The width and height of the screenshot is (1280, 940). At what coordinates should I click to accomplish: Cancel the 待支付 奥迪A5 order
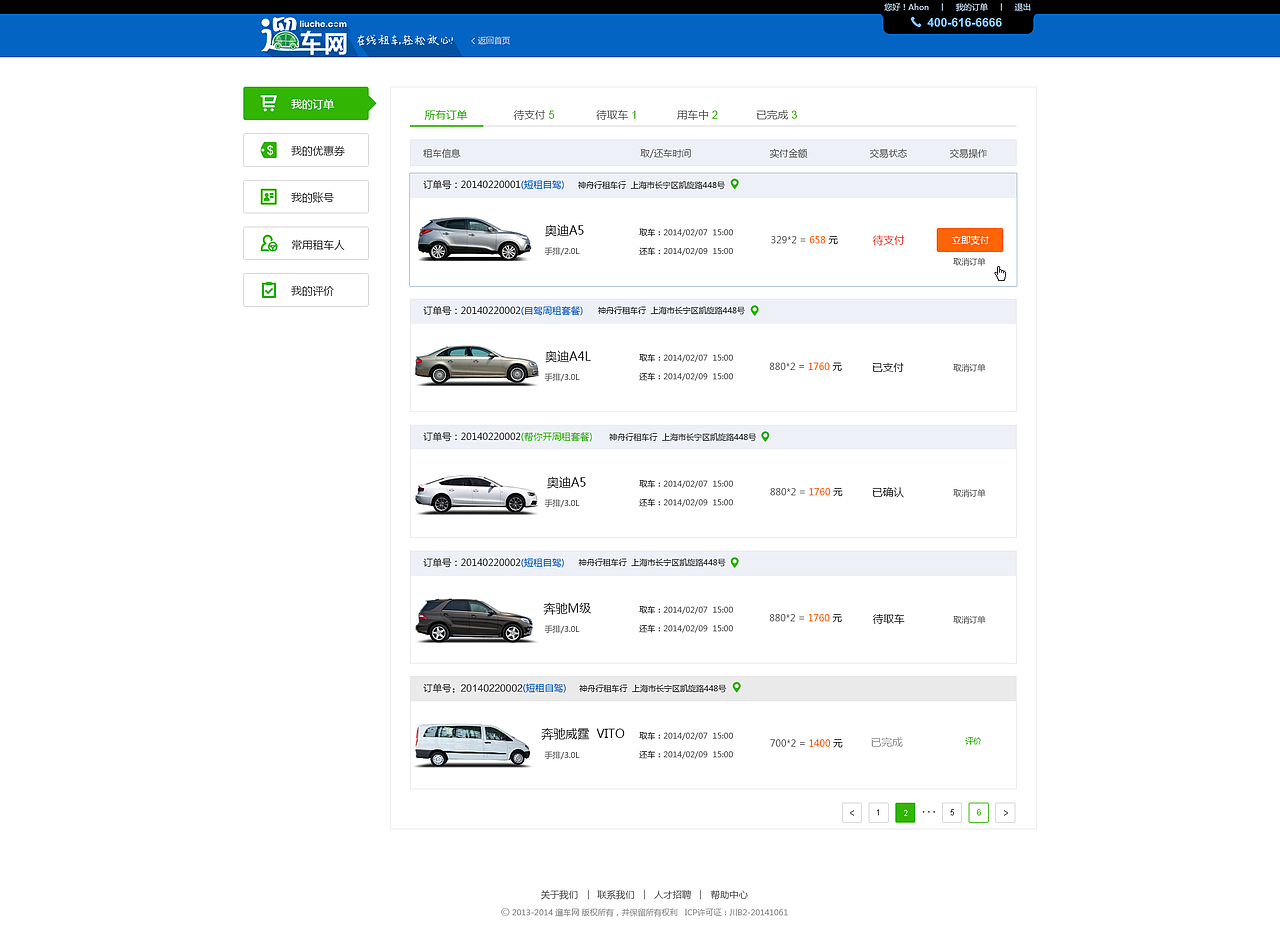(x=969, y=262)
